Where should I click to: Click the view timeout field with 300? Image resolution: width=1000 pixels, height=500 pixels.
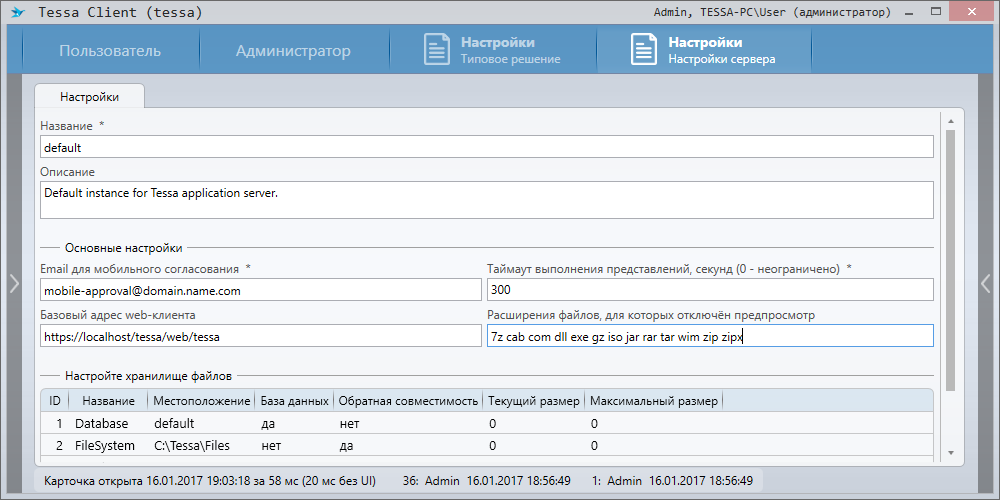point(710,290)
